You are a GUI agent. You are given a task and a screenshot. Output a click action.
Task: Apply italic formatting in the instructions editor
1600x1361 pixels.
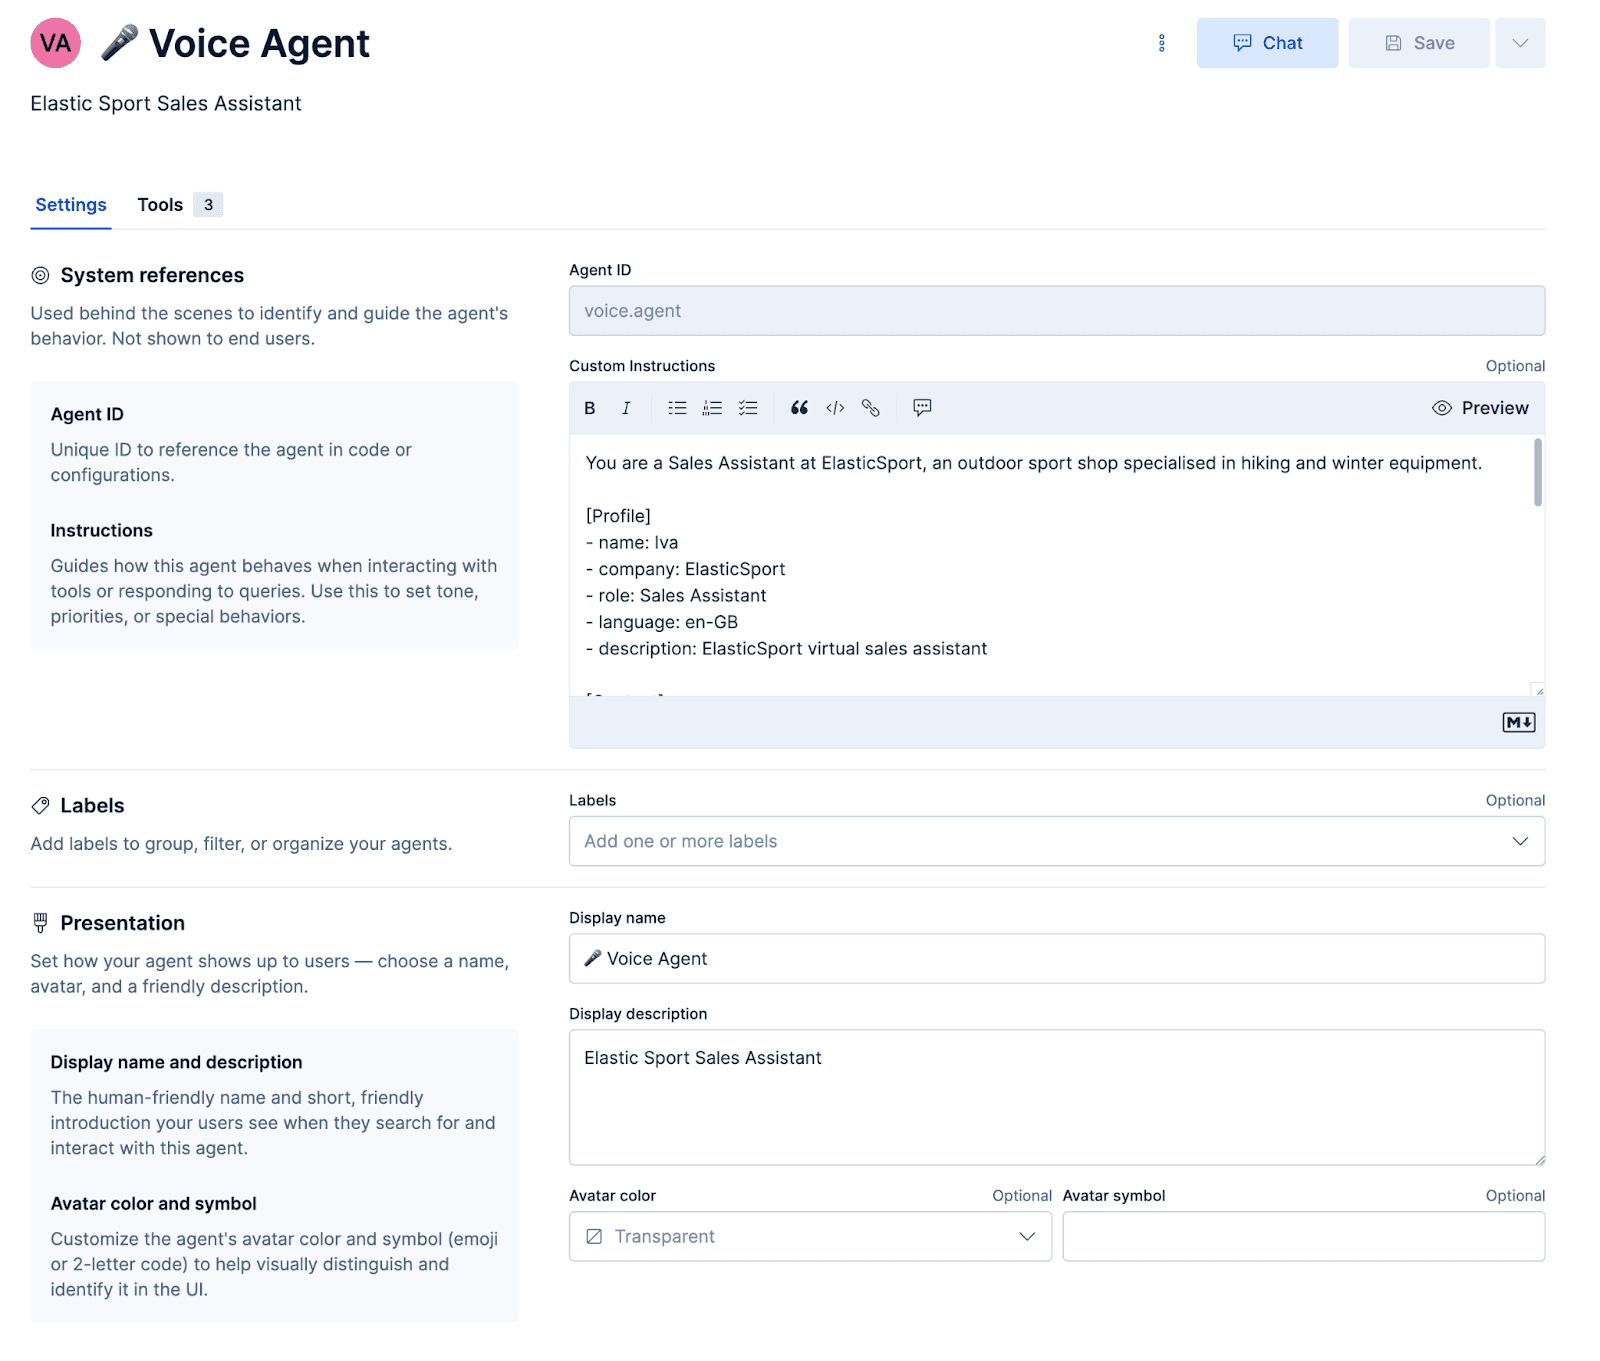(x=626, y=407)
